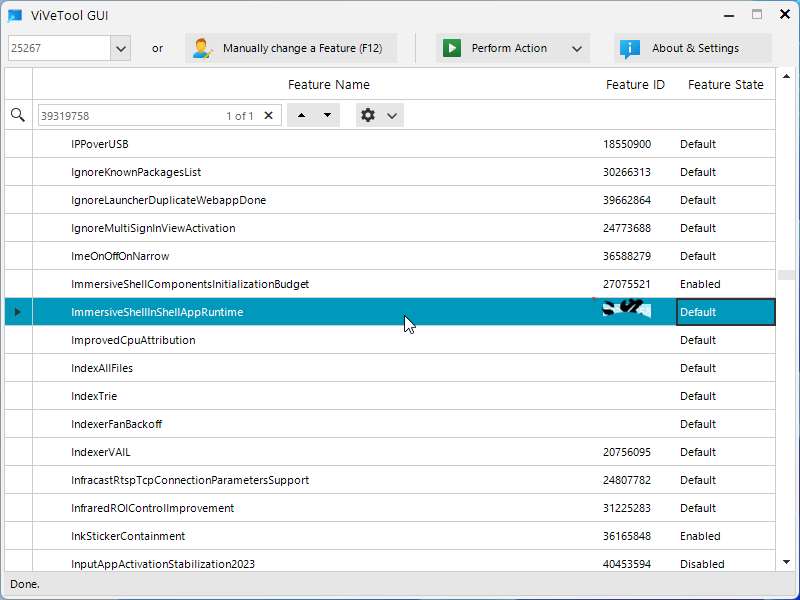The image size is (800, 600).
Task: Expand the build number 25267 dropdown
Action: coord(121,48)
